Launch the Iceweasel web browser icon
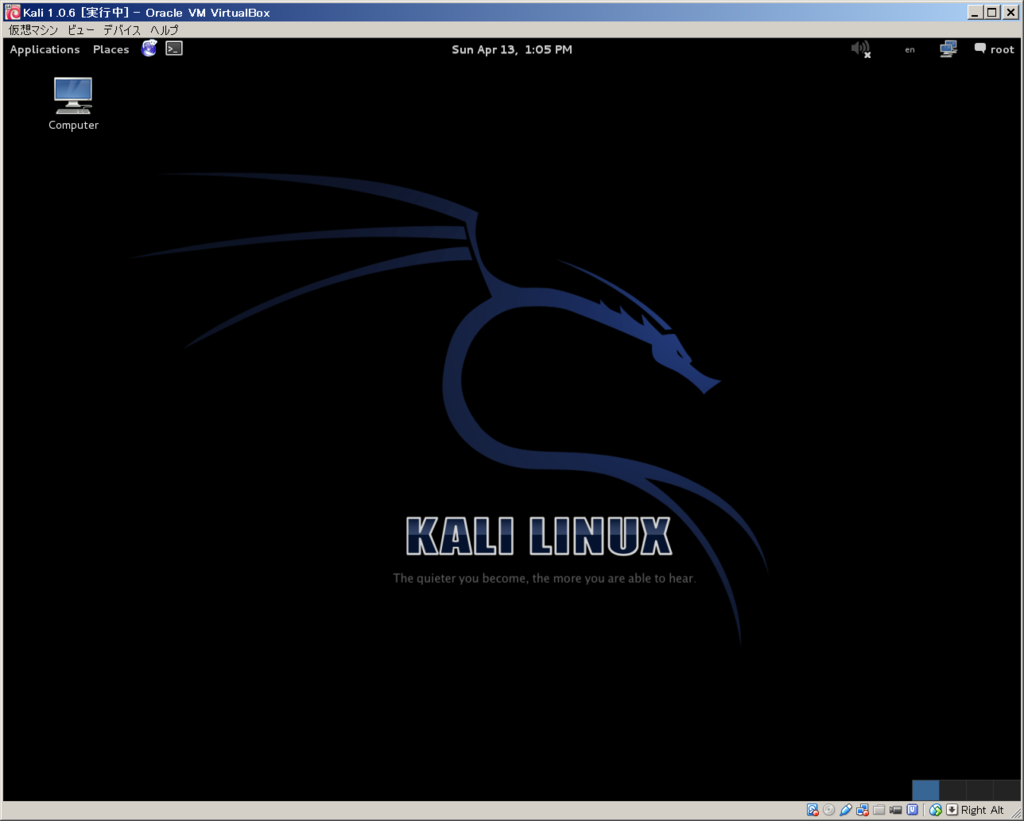 pos(149,48)
